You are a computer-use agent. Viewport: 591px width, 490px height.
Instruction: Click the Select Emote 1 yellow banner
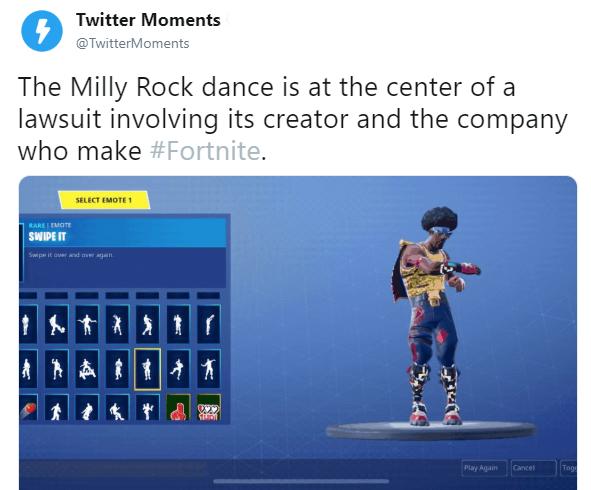(x=104, y=200)
